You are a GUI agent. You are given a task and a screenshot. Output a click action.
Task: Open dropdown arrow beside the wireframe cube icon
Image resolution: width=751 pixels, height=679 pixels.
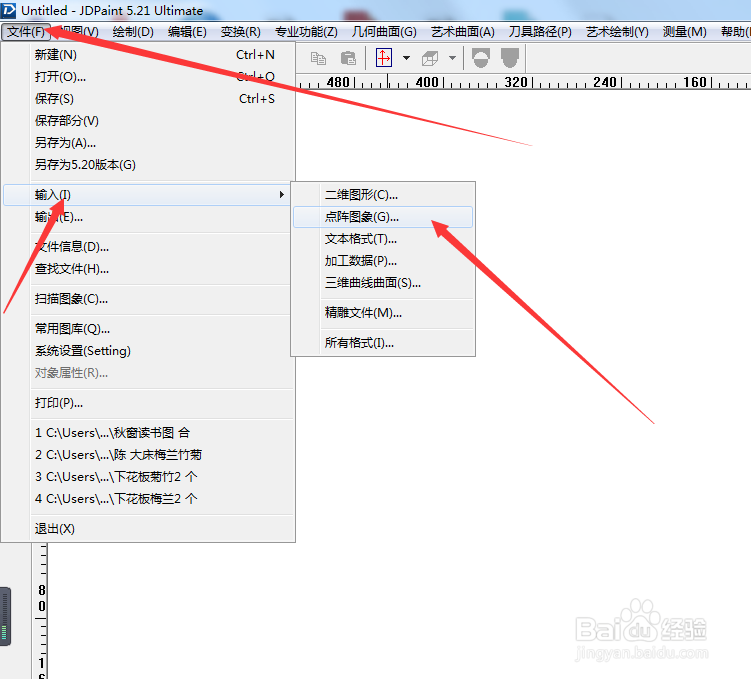coord(452,58)
